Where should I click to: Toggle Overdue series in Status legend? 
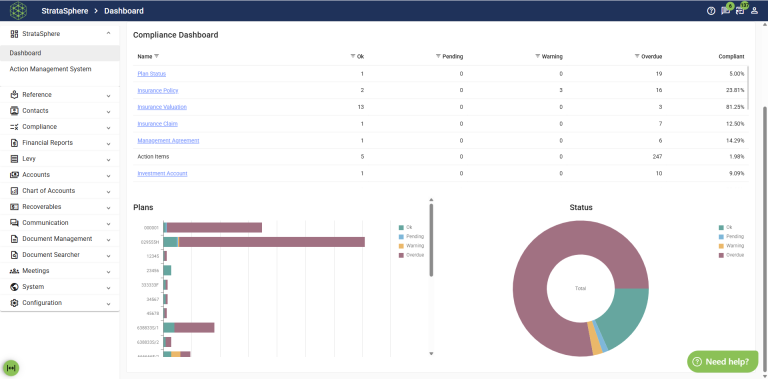(x=731, y=255)
